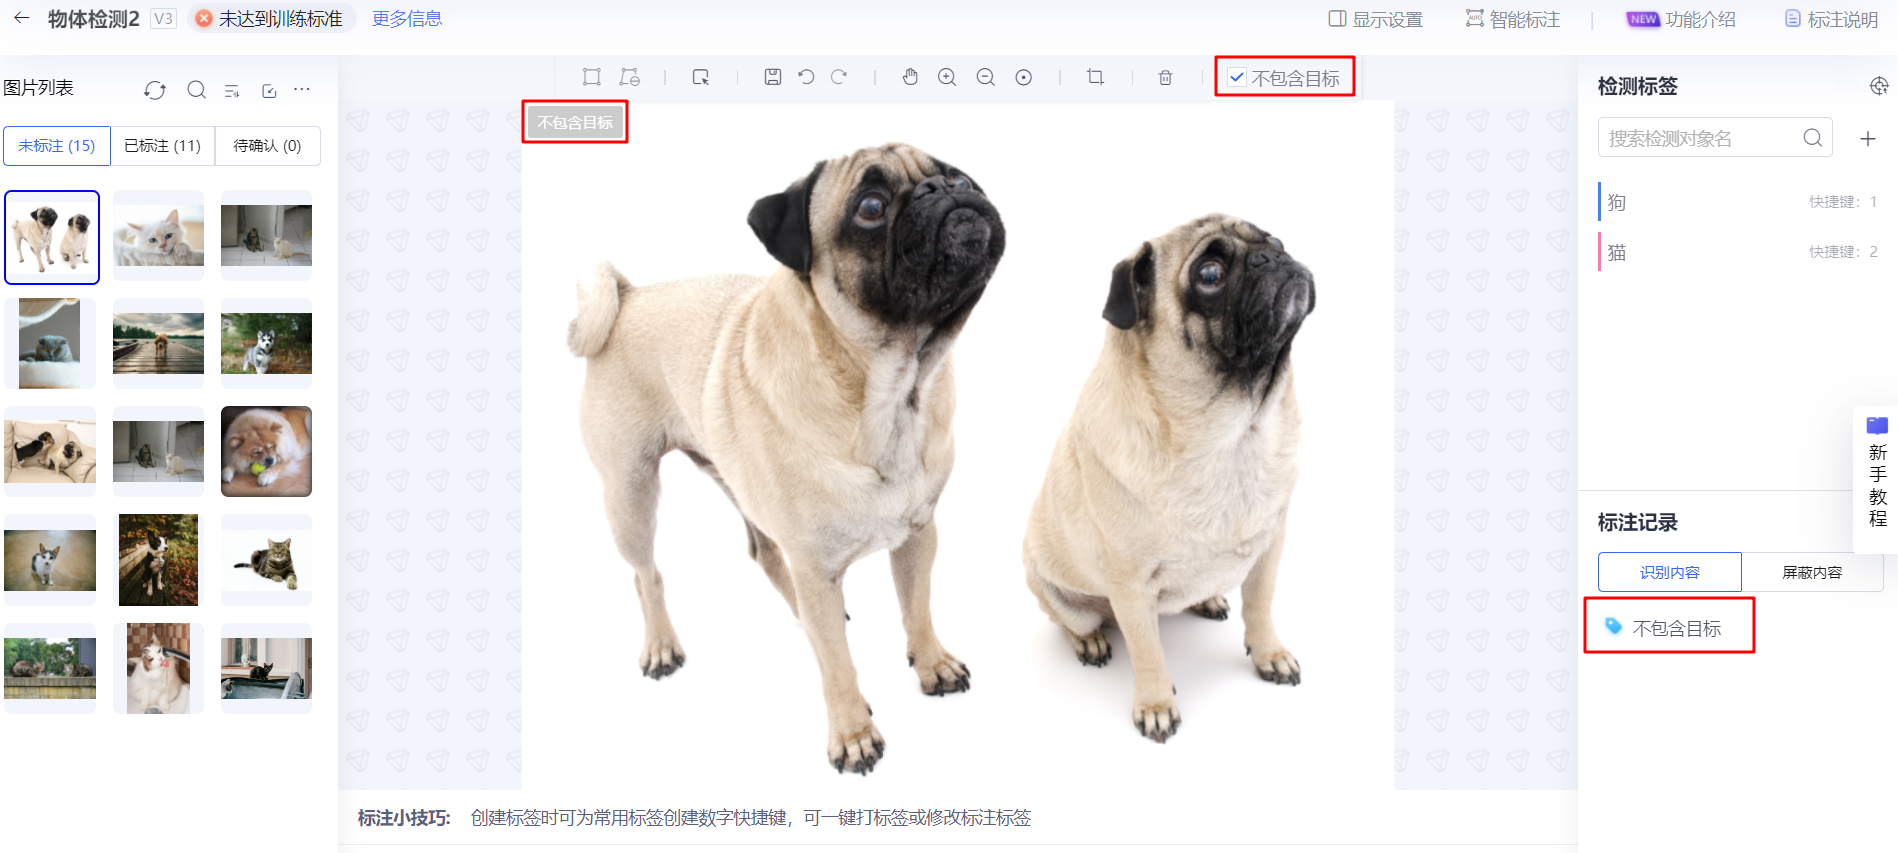Open the dog on wooden dock thumbnail

[x=158, y=343]
